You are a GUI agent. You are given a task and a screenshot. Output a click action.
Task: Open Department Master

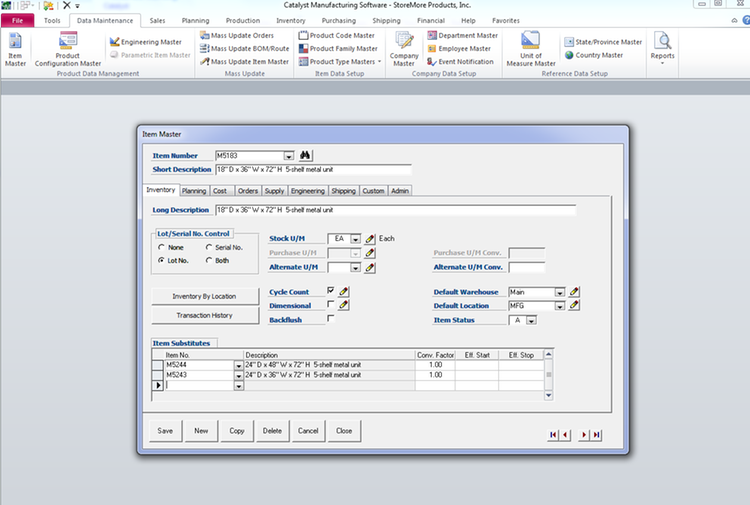(x=463, y=35)
